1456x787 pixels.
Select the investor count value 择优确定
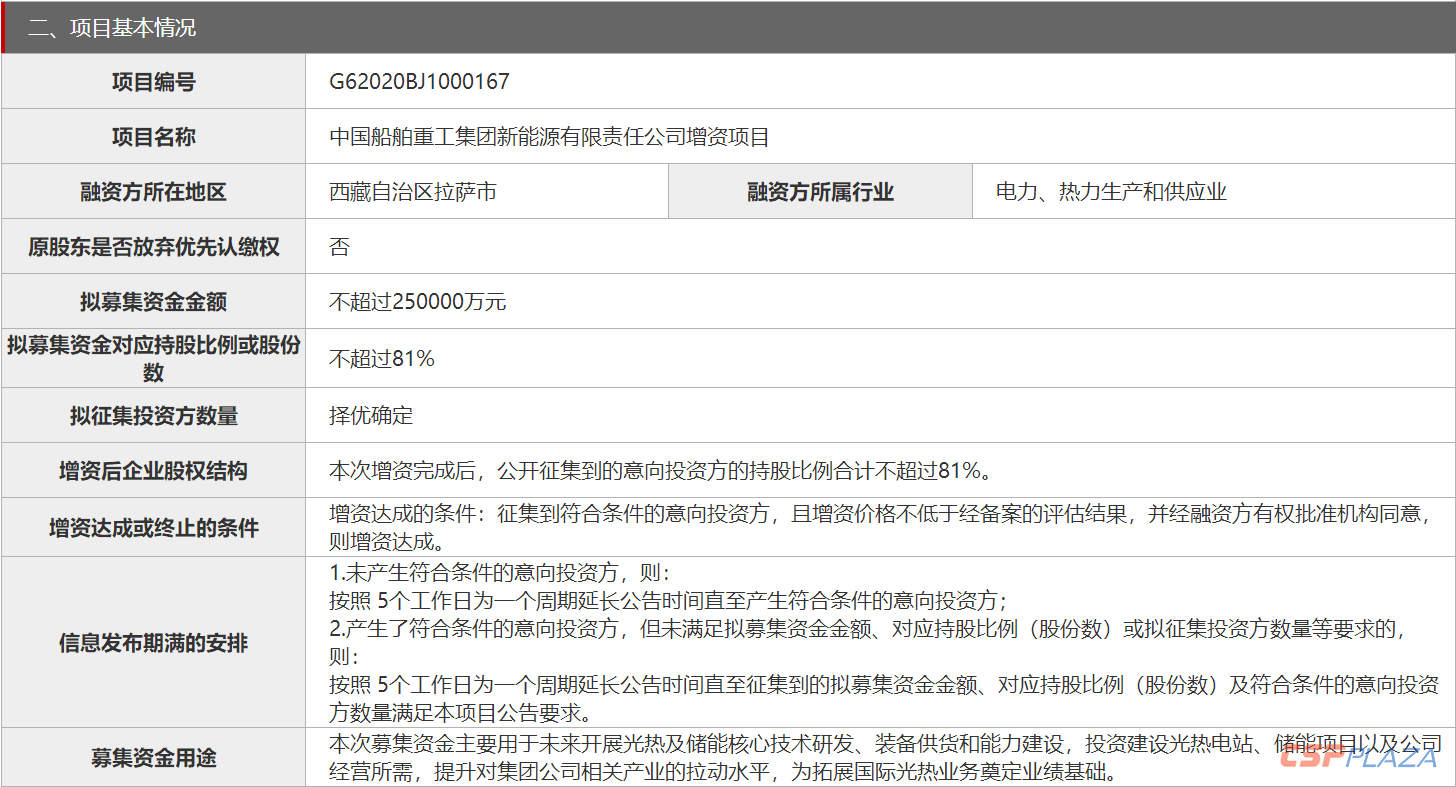coord(371,416)
